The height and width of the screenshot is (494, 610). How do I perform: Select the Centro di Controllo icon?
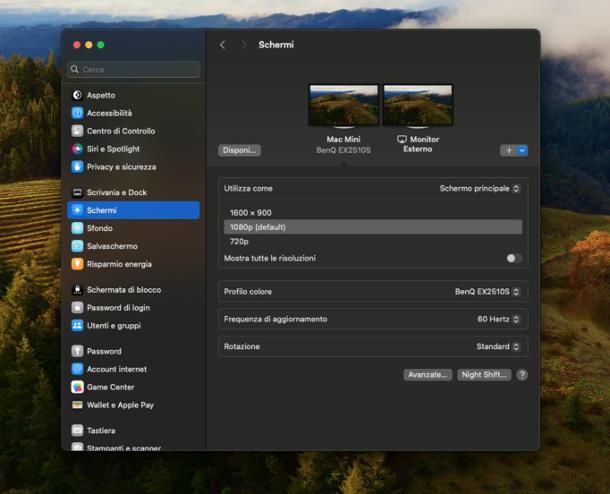coord(77,131)
